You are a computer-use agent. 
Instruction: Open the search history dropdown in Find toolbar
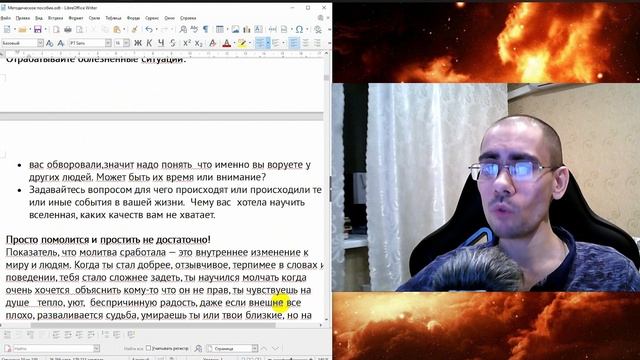pos(96,348)
